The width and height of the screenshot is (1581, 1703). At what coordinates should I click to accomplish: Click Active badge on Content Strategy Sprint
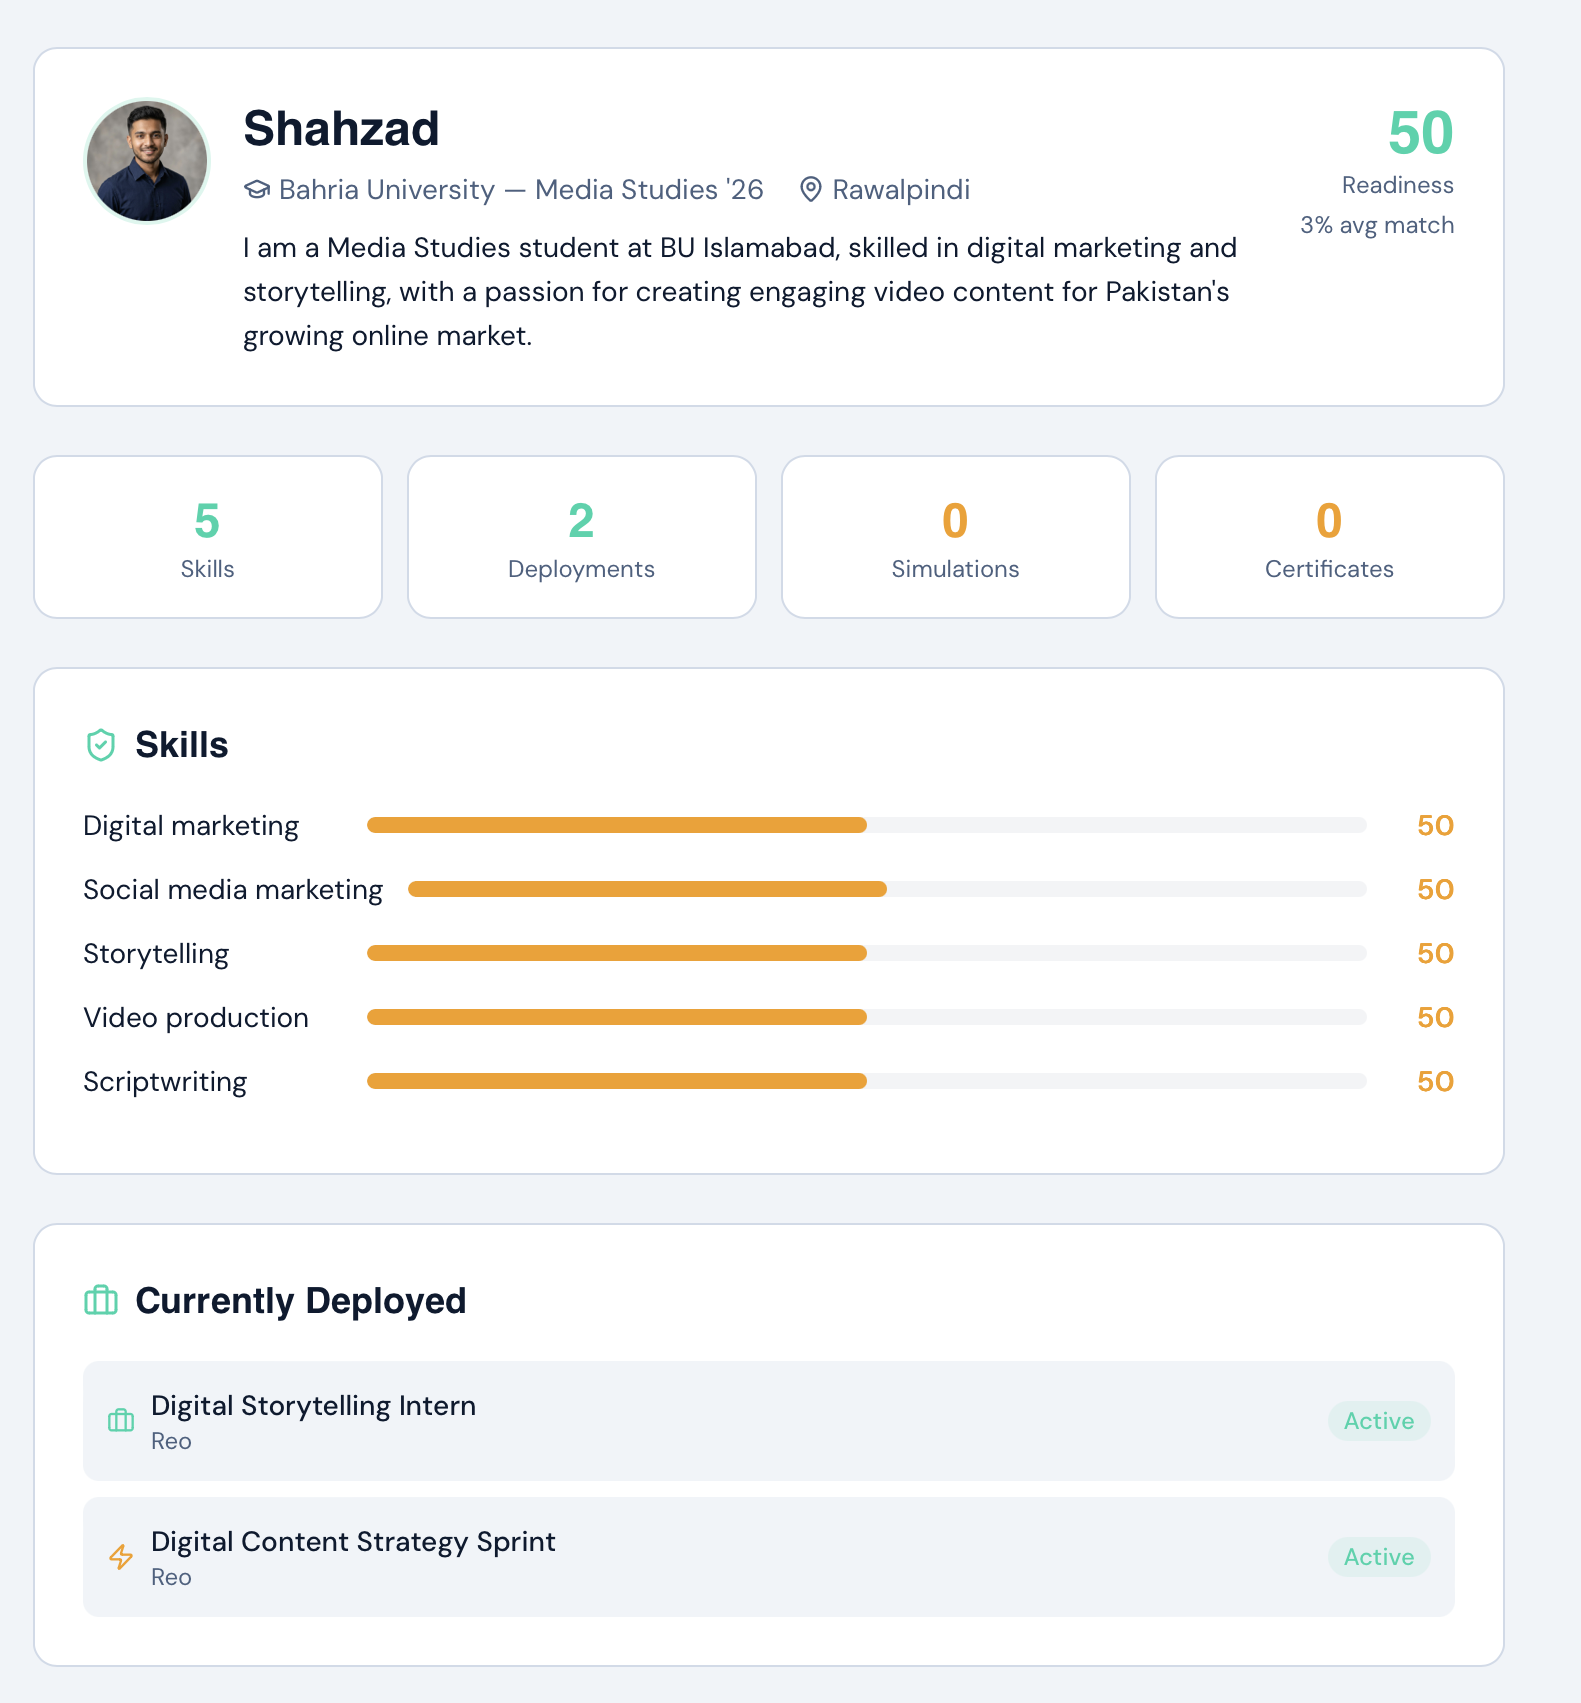click(x=1378, y=1557)
